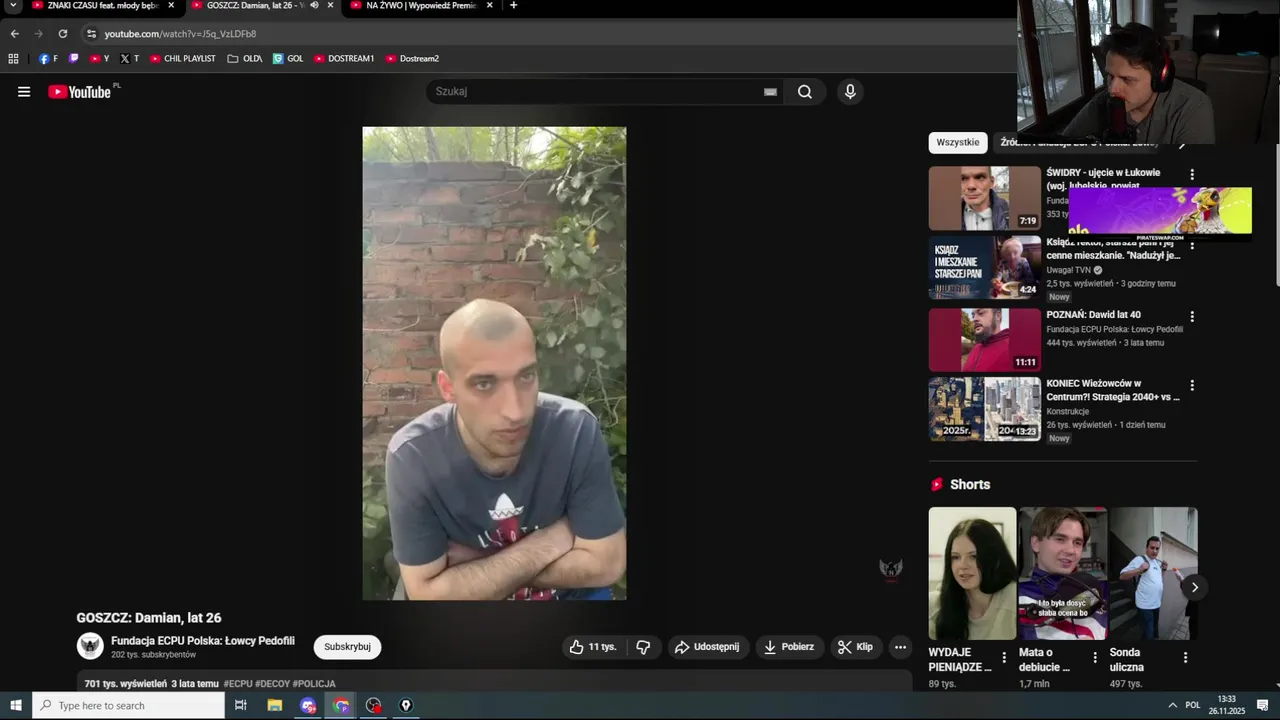Open the WYDAJE PIENIĄDZE short

(x=972, y=573)
